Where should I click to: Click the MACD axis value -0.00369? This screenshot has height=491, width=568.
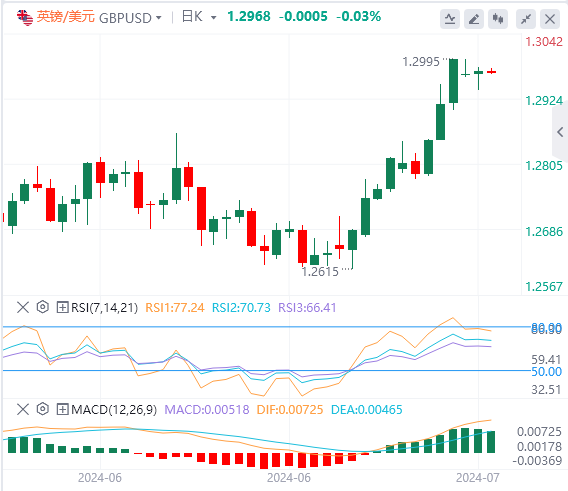[x=537, y=461]
